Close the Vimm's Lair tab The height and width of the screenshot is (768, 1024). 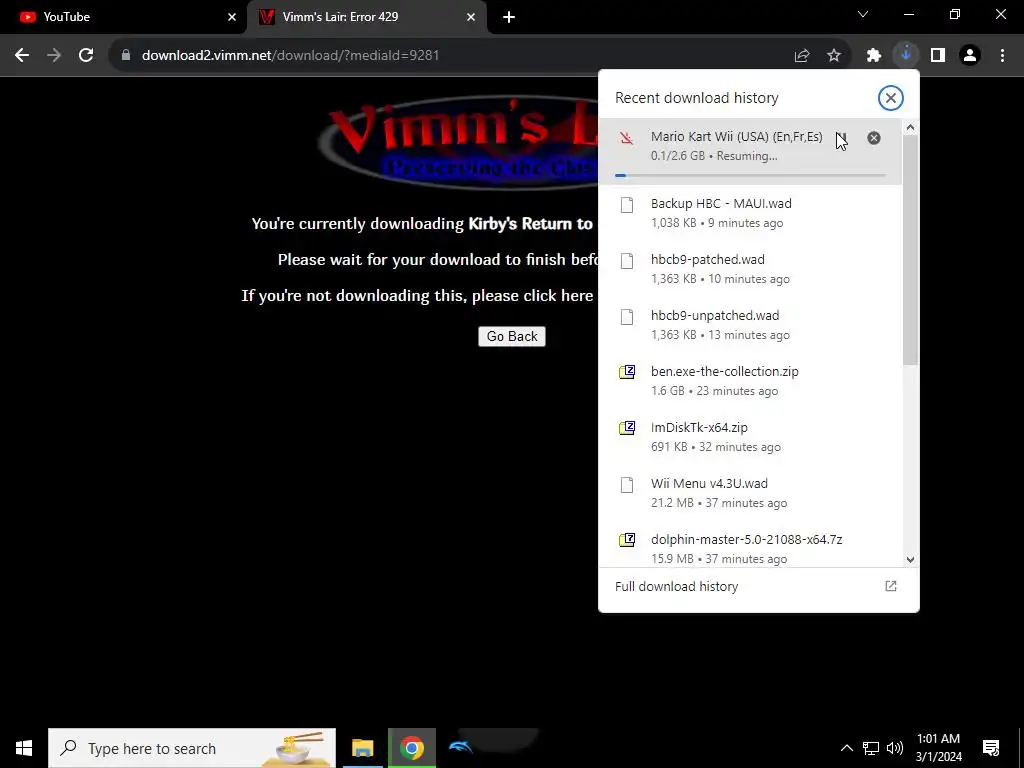(471, 17)
